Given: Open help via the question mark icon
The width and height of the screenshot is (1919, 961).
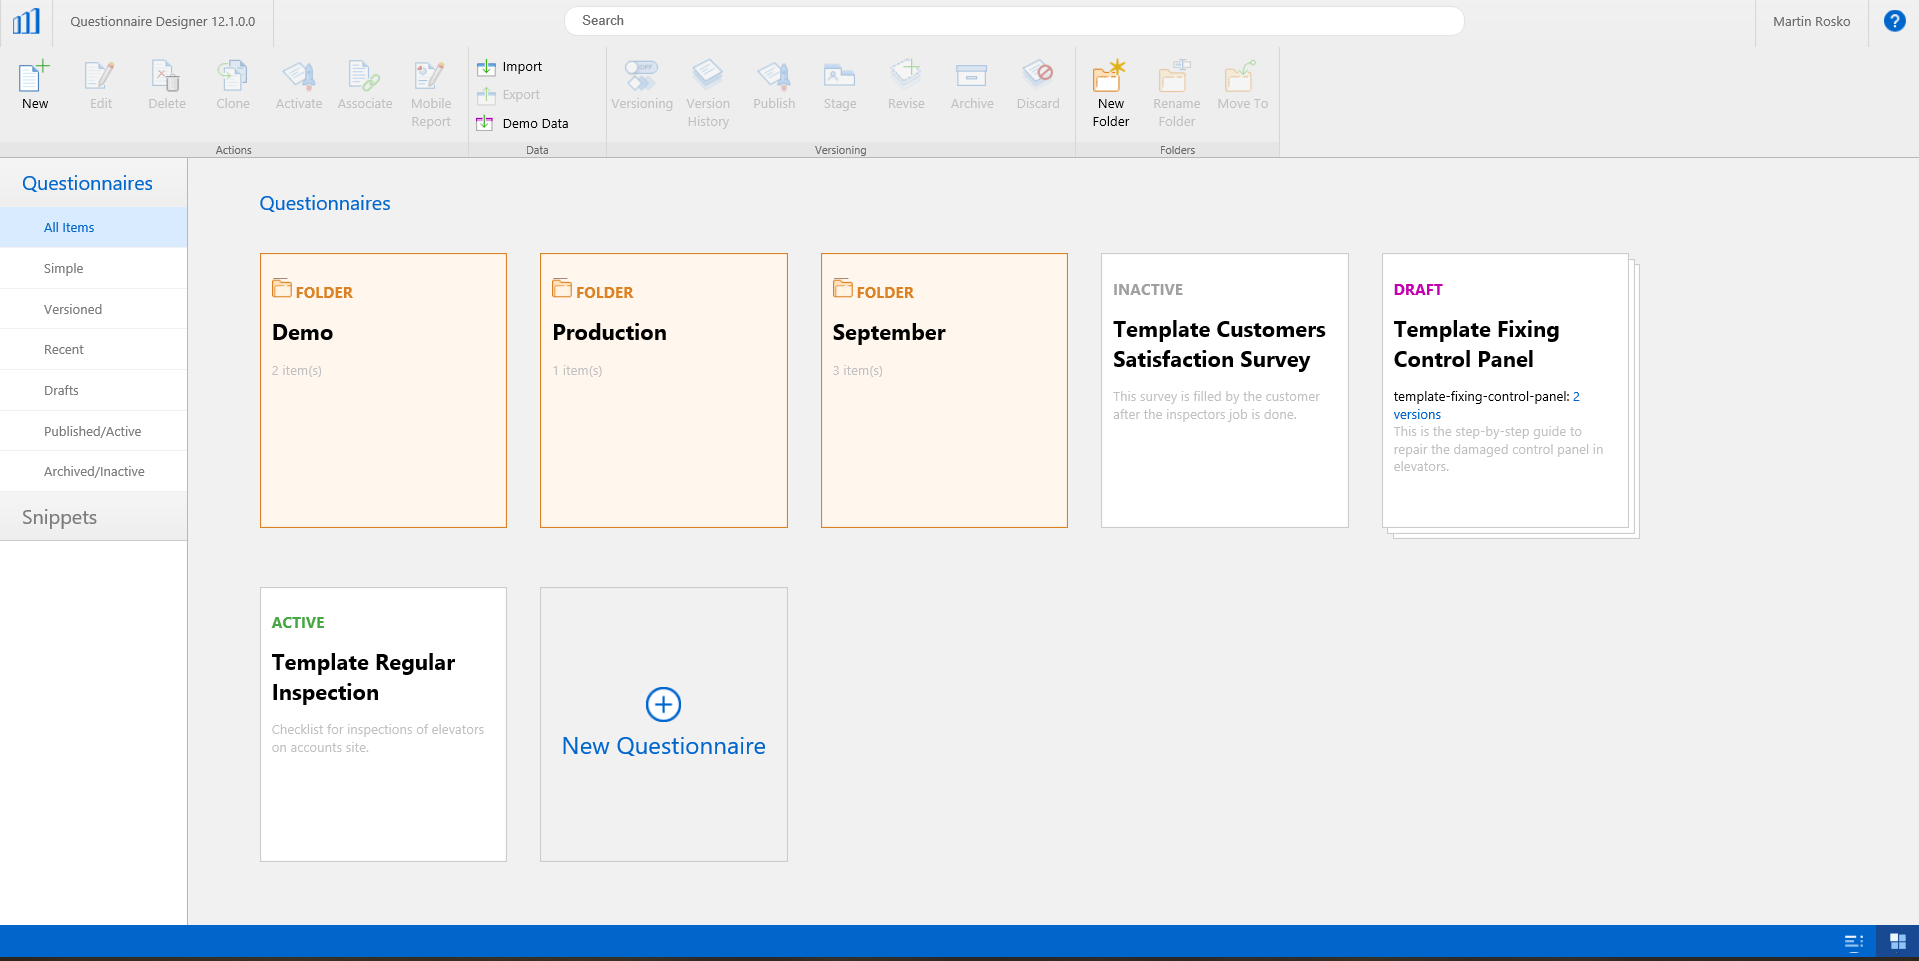Looking at the screenshot, I should (x=1894, y=21).
